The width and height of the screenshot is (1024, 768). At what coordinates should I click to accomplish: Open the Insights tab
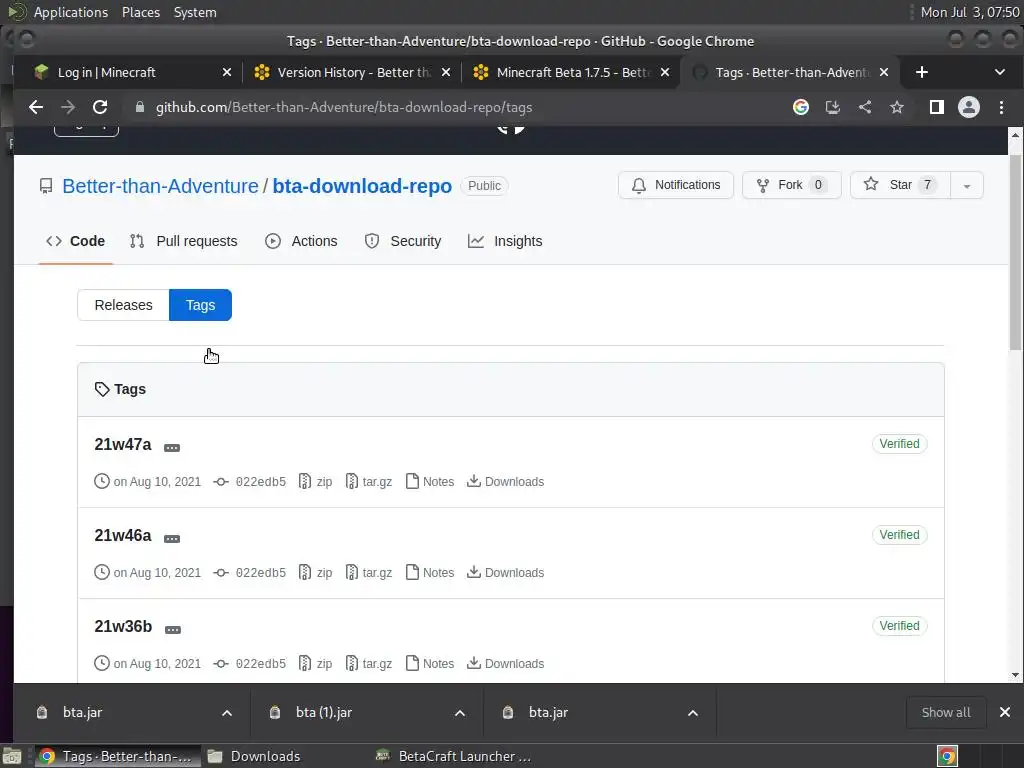click(505, 241)
